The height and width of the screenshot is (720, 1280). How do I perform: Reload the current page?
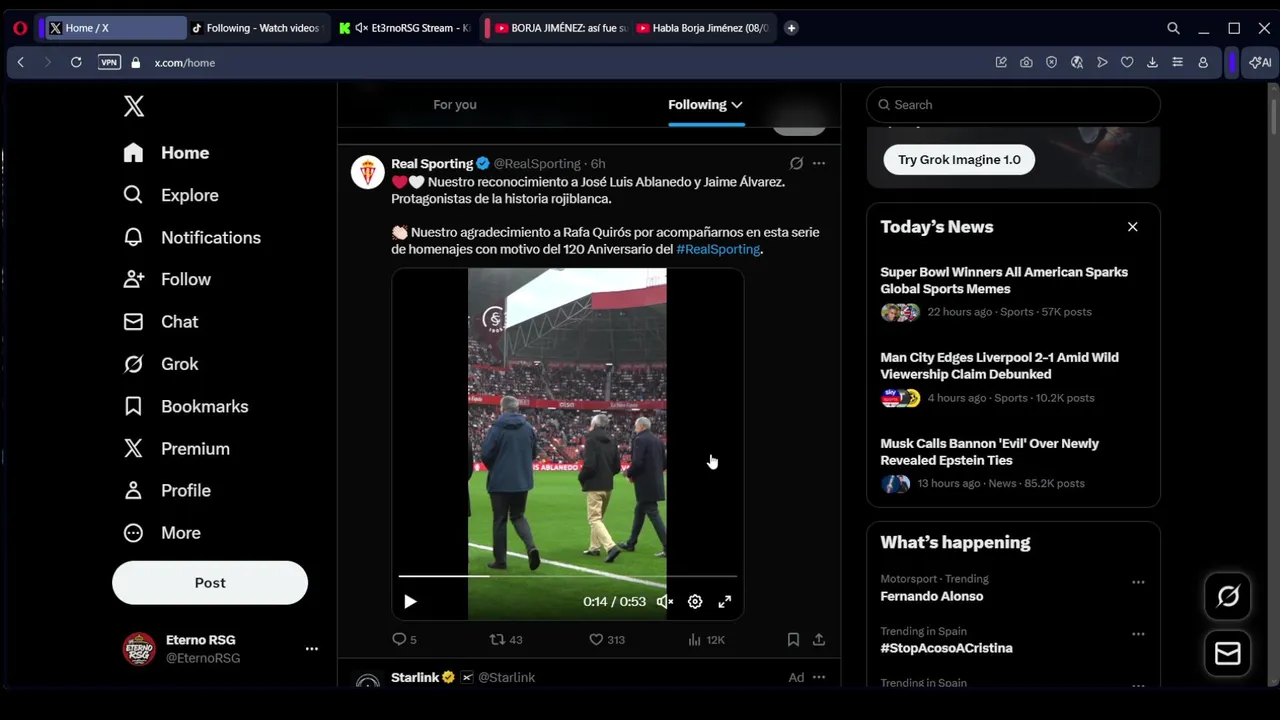pyautogui.click(x=76, y=62)
